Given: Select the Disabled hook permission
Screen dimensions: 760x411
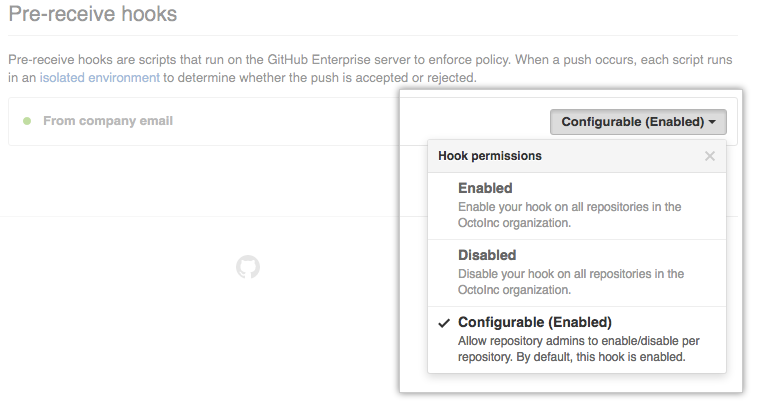Looking at the screenshot, I should (487, 255).
